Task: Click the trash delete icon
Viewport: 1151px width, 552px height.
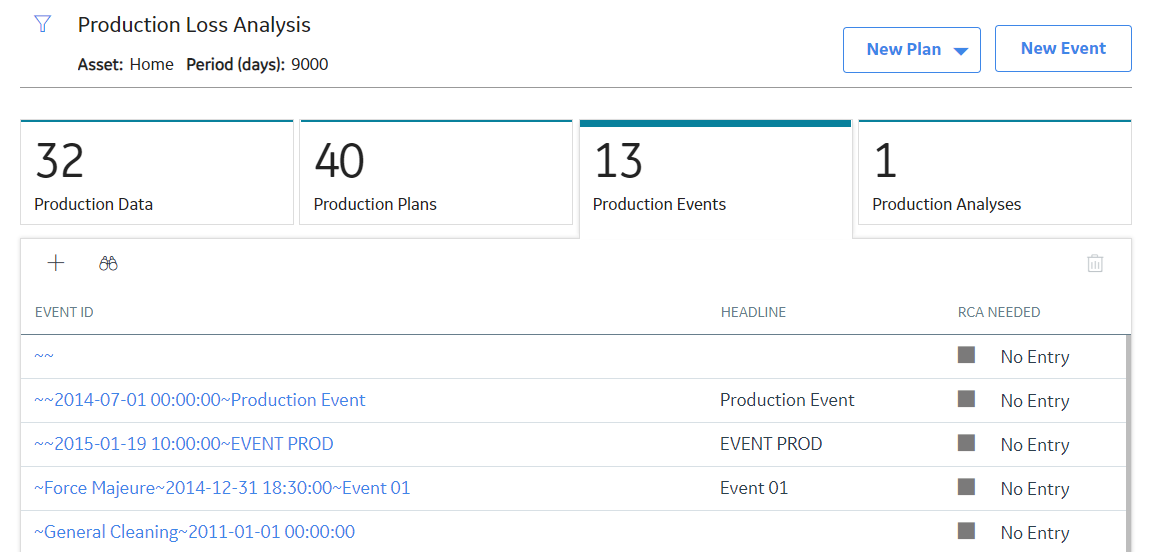Action: (1095, 264)
